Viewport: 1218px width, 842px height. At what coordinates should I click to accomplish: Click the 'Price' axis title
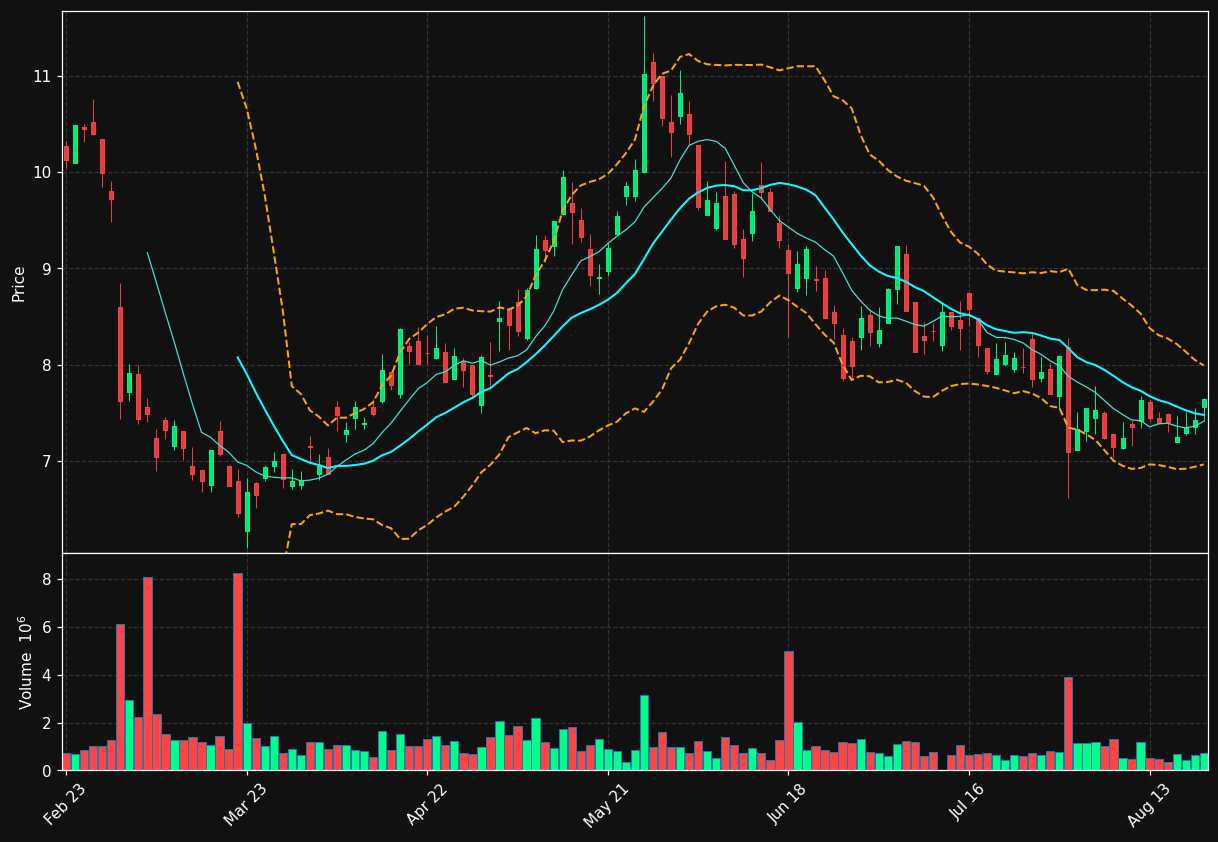(19, 284)
